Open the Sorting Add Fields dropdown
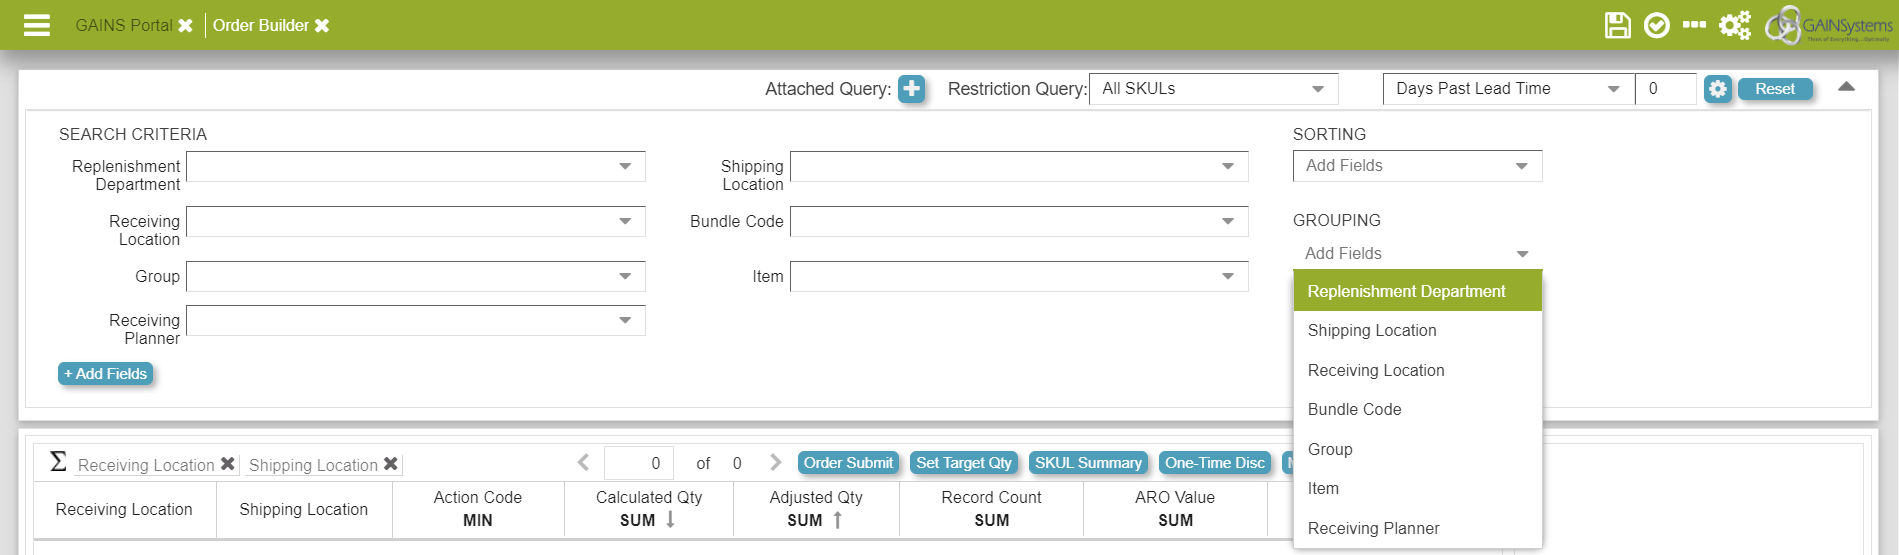Viewport: 1899px width, 555px height. 1416,166
